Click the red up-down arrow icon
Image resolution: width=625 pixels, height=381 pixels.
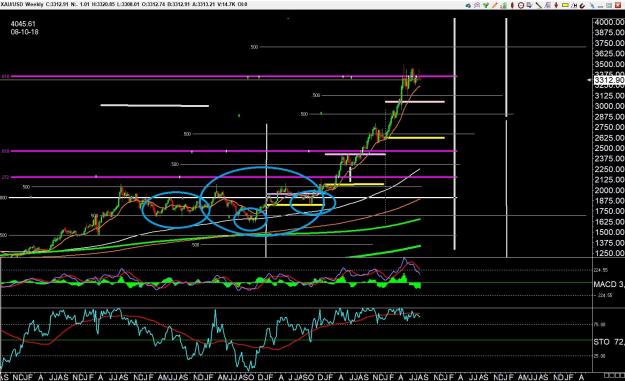pyautogui.click(x=556, y=5)
